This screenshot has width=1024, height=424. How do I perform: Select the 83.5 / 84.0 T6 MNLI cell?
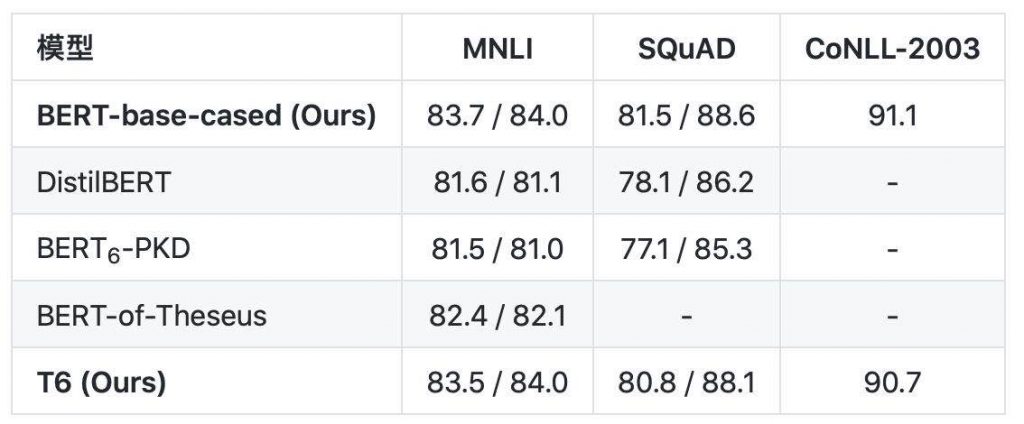click(497, 382)
